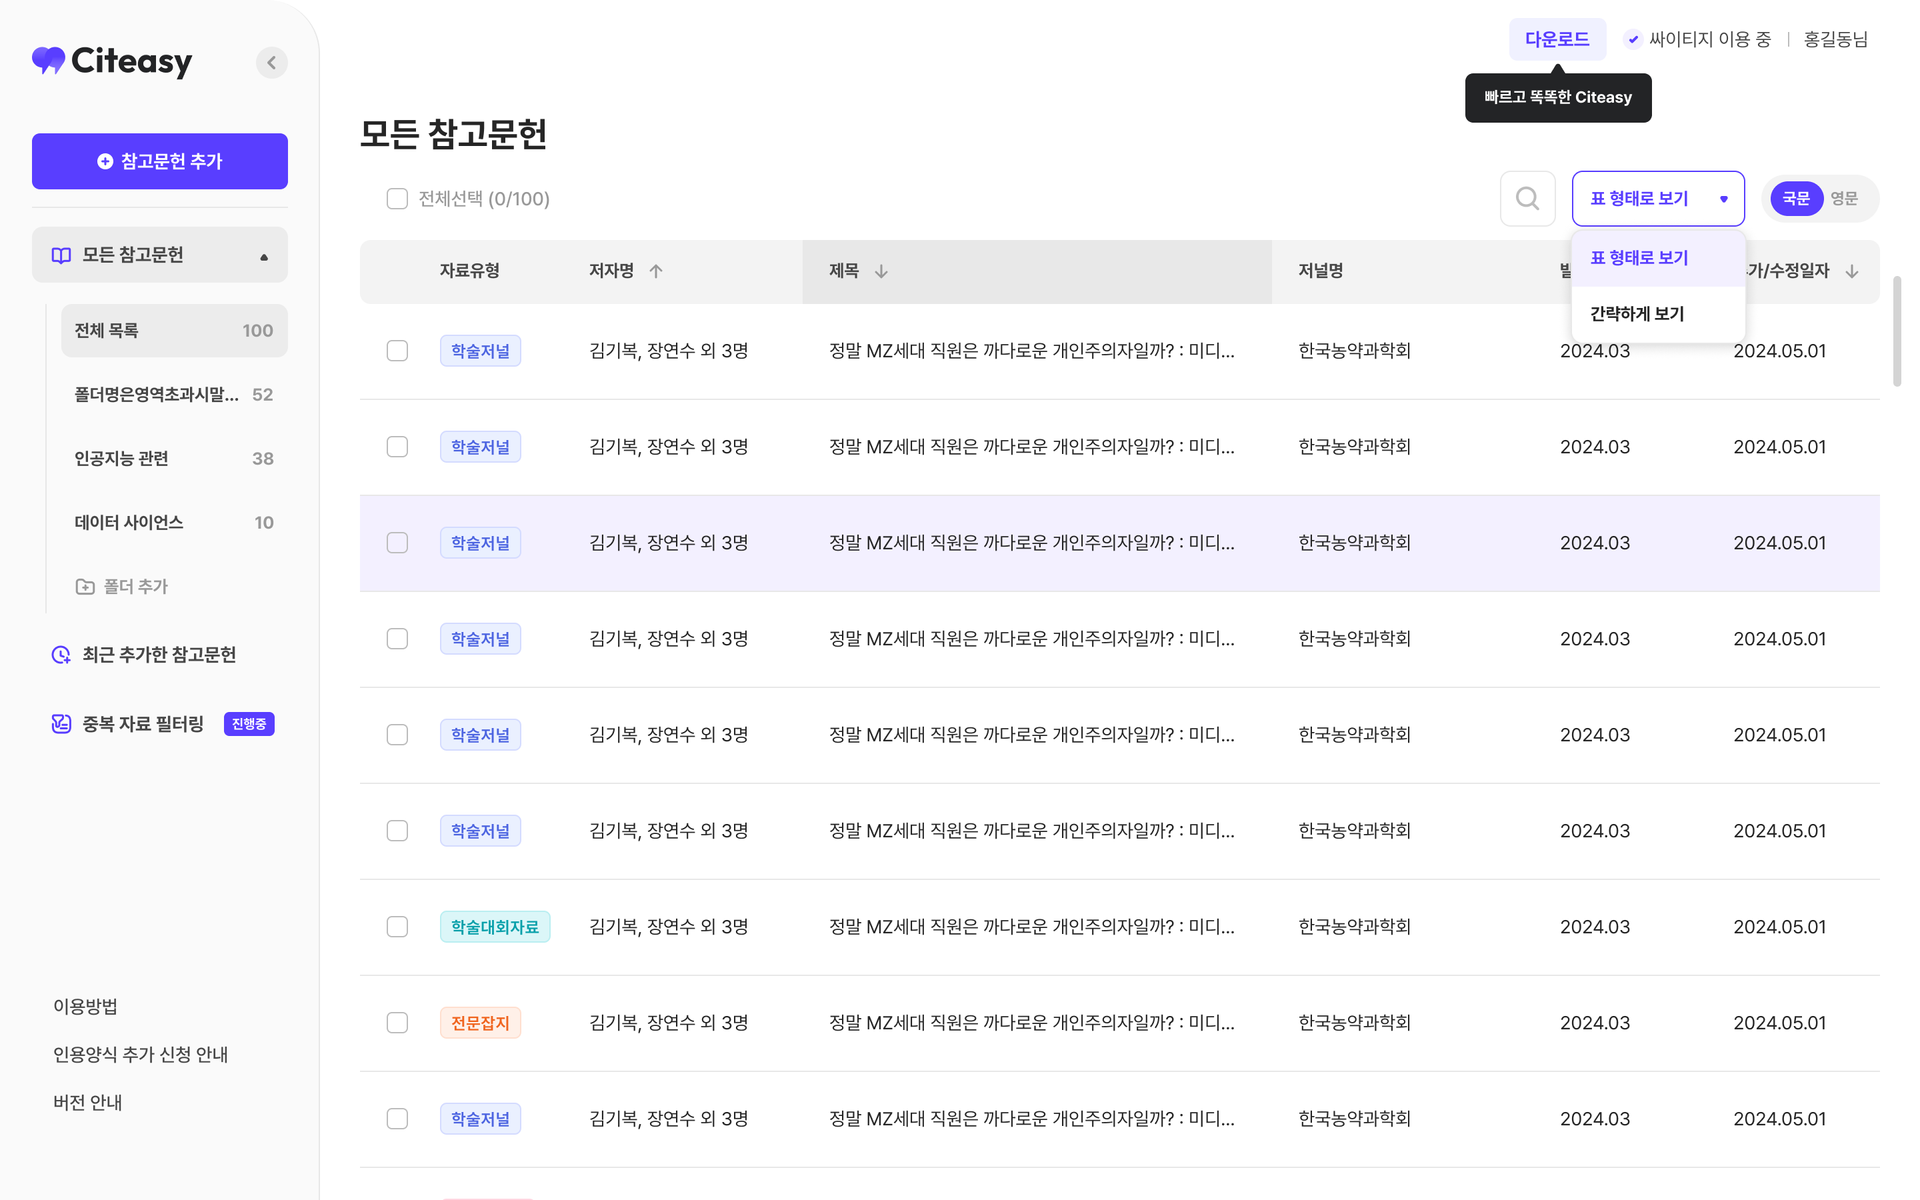Open the 표 형태로 보기 dropdown
The image size is (1920, 1200).
coord(1658,199)
